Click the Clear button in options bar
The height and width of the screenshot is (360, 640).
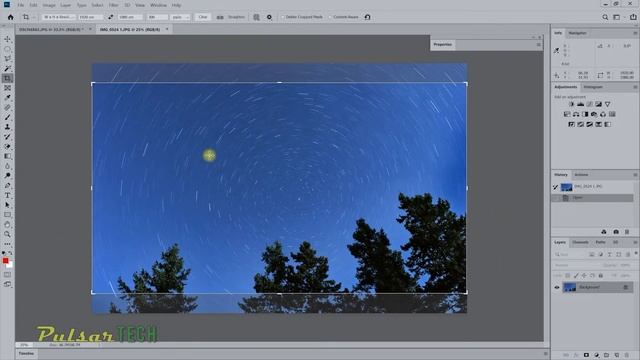click(203, 17)
